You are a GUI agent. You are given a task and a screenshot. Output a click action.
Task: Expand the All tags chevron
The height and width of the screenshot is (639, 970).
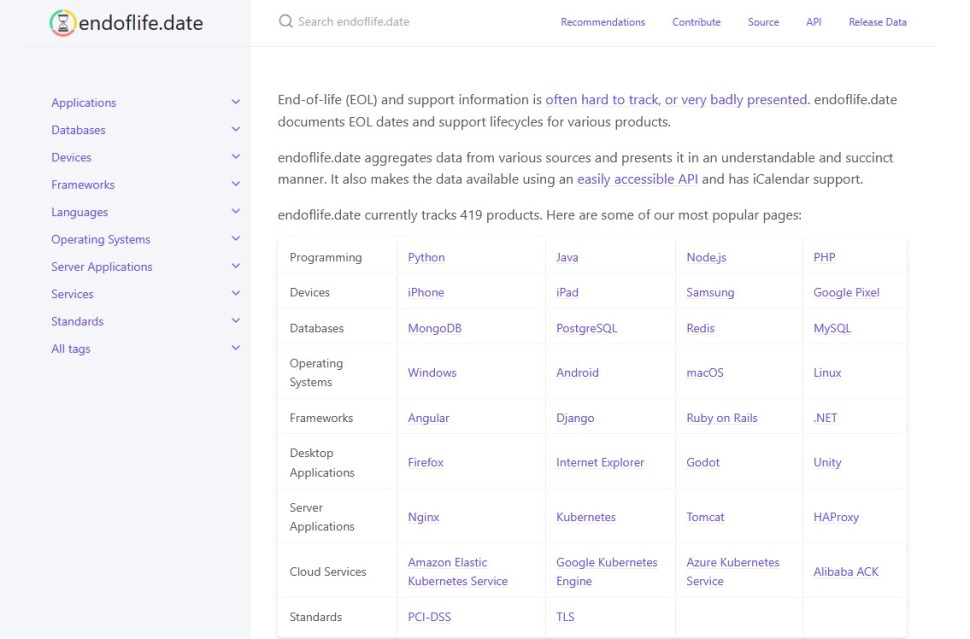pyautogui.click(x=236, y=348)
